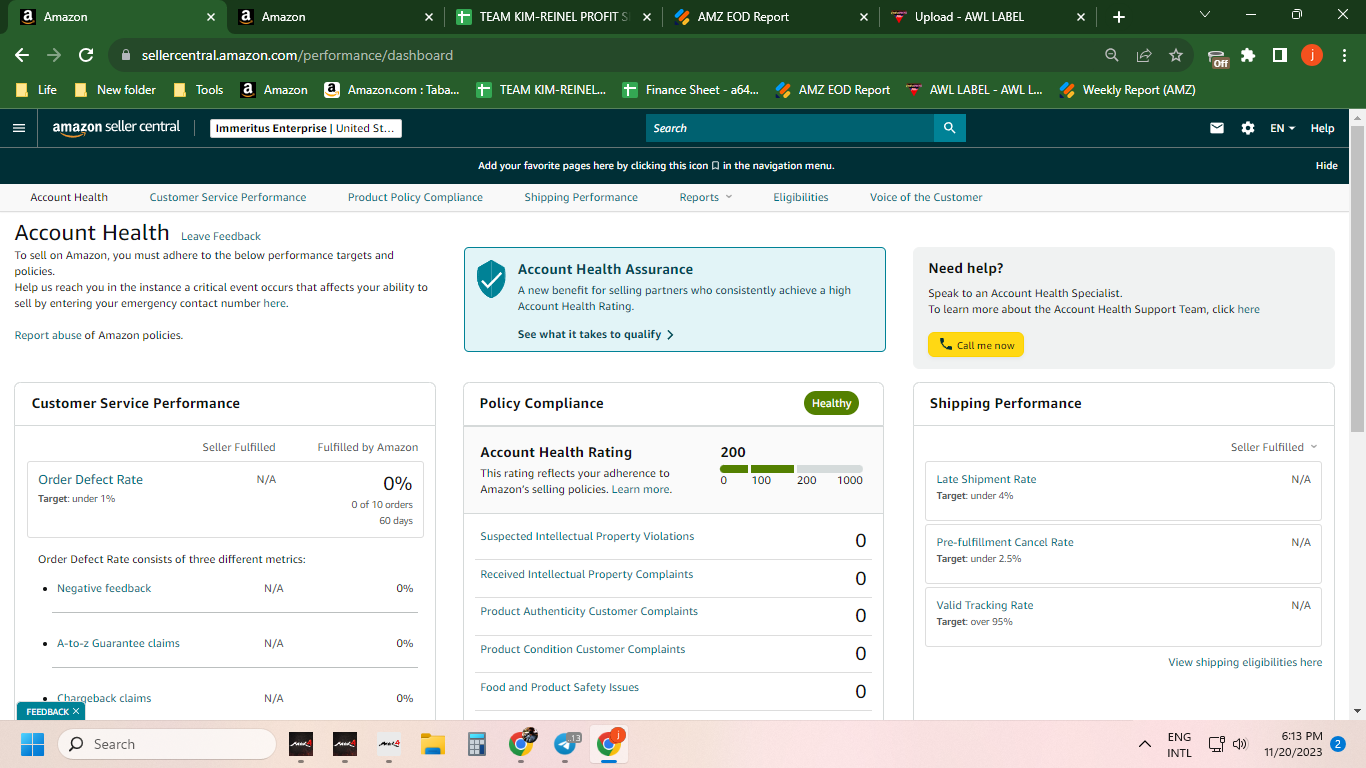The width and height of the screenshot is (1366, 768).
Task: Open the calculator app on the taskbar
Action: 476,744
